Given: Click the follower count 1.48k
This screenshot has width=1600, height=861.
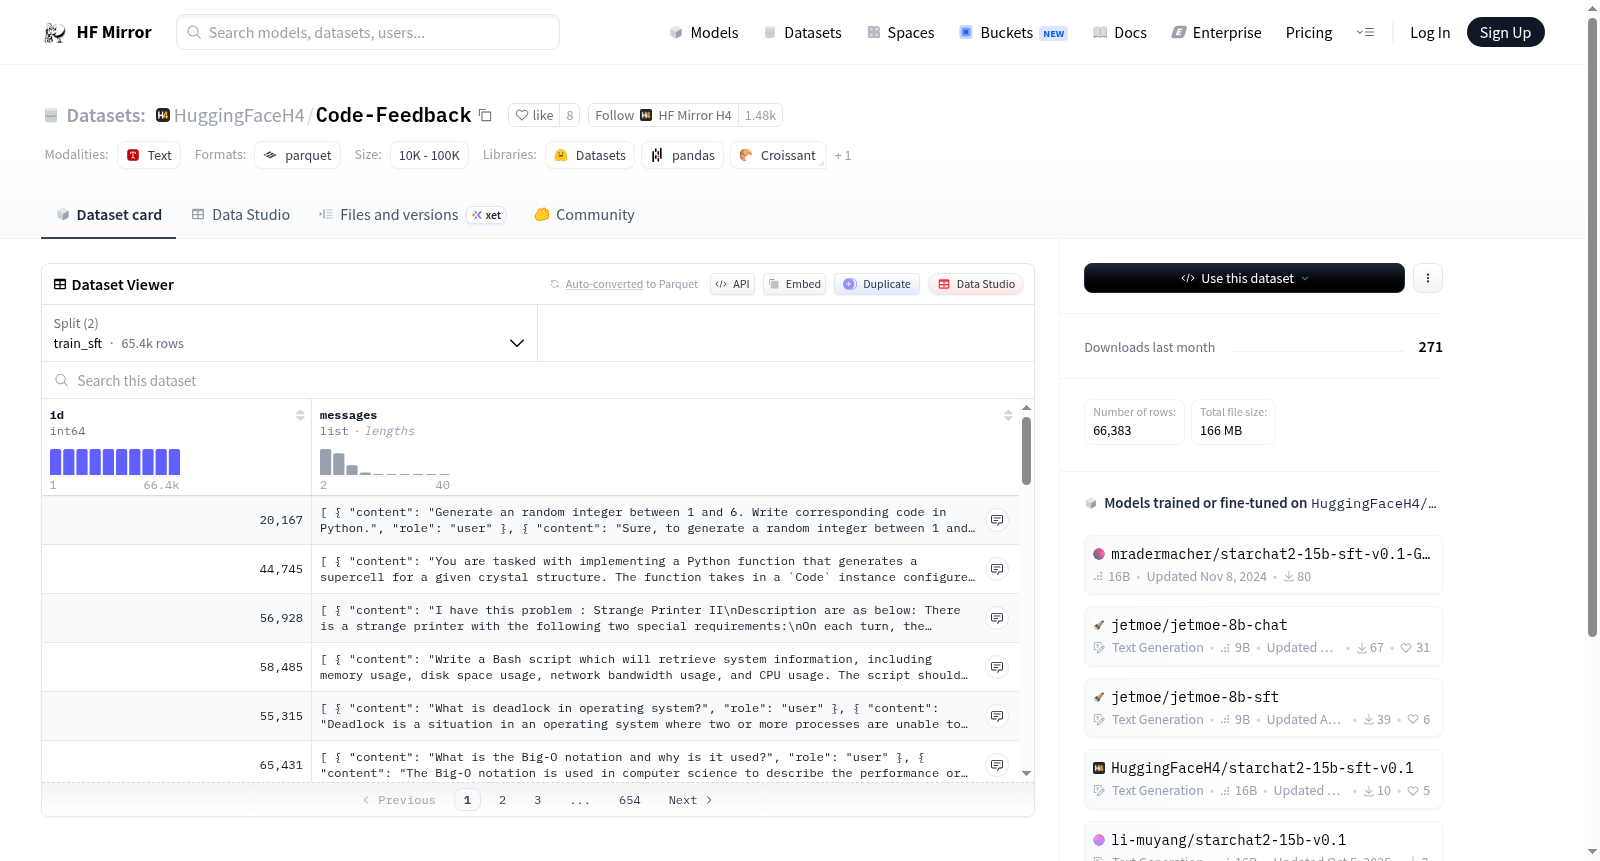Looking at the screenshot, I should [x=760, y=115].
